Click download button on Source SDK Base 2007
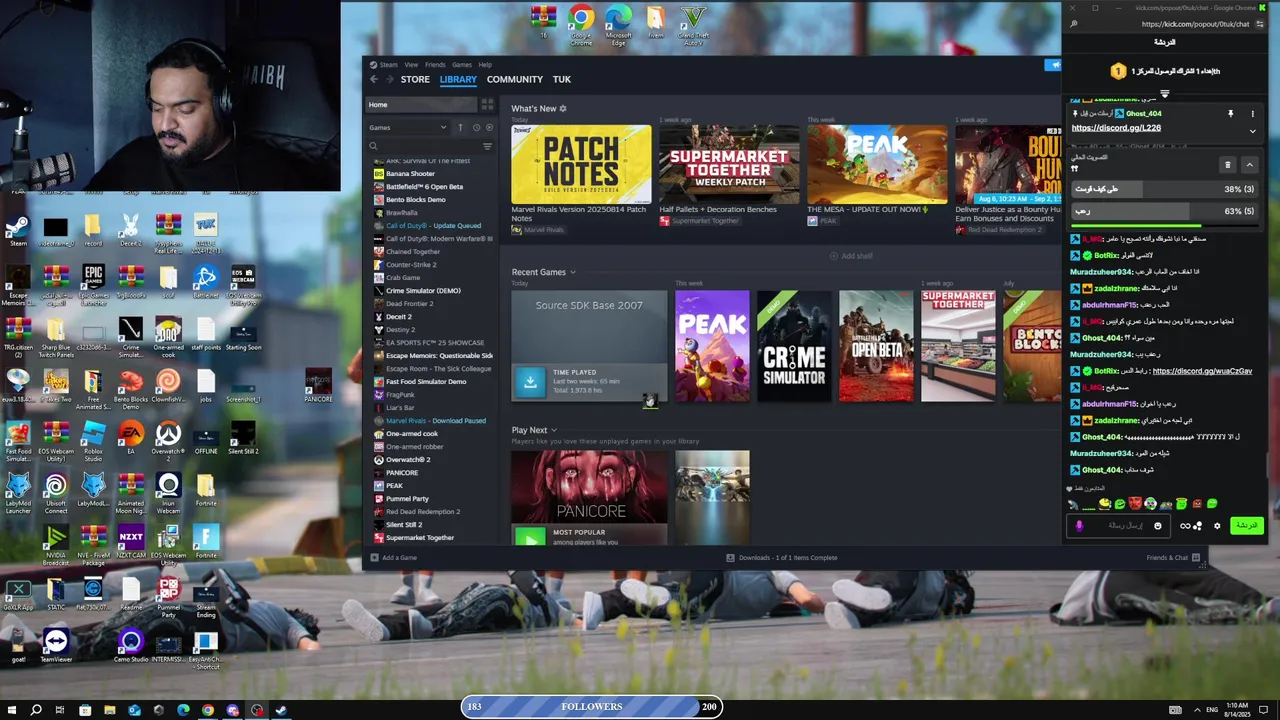The height and width of the screenshot is (720, 1280). pos(530,381)
